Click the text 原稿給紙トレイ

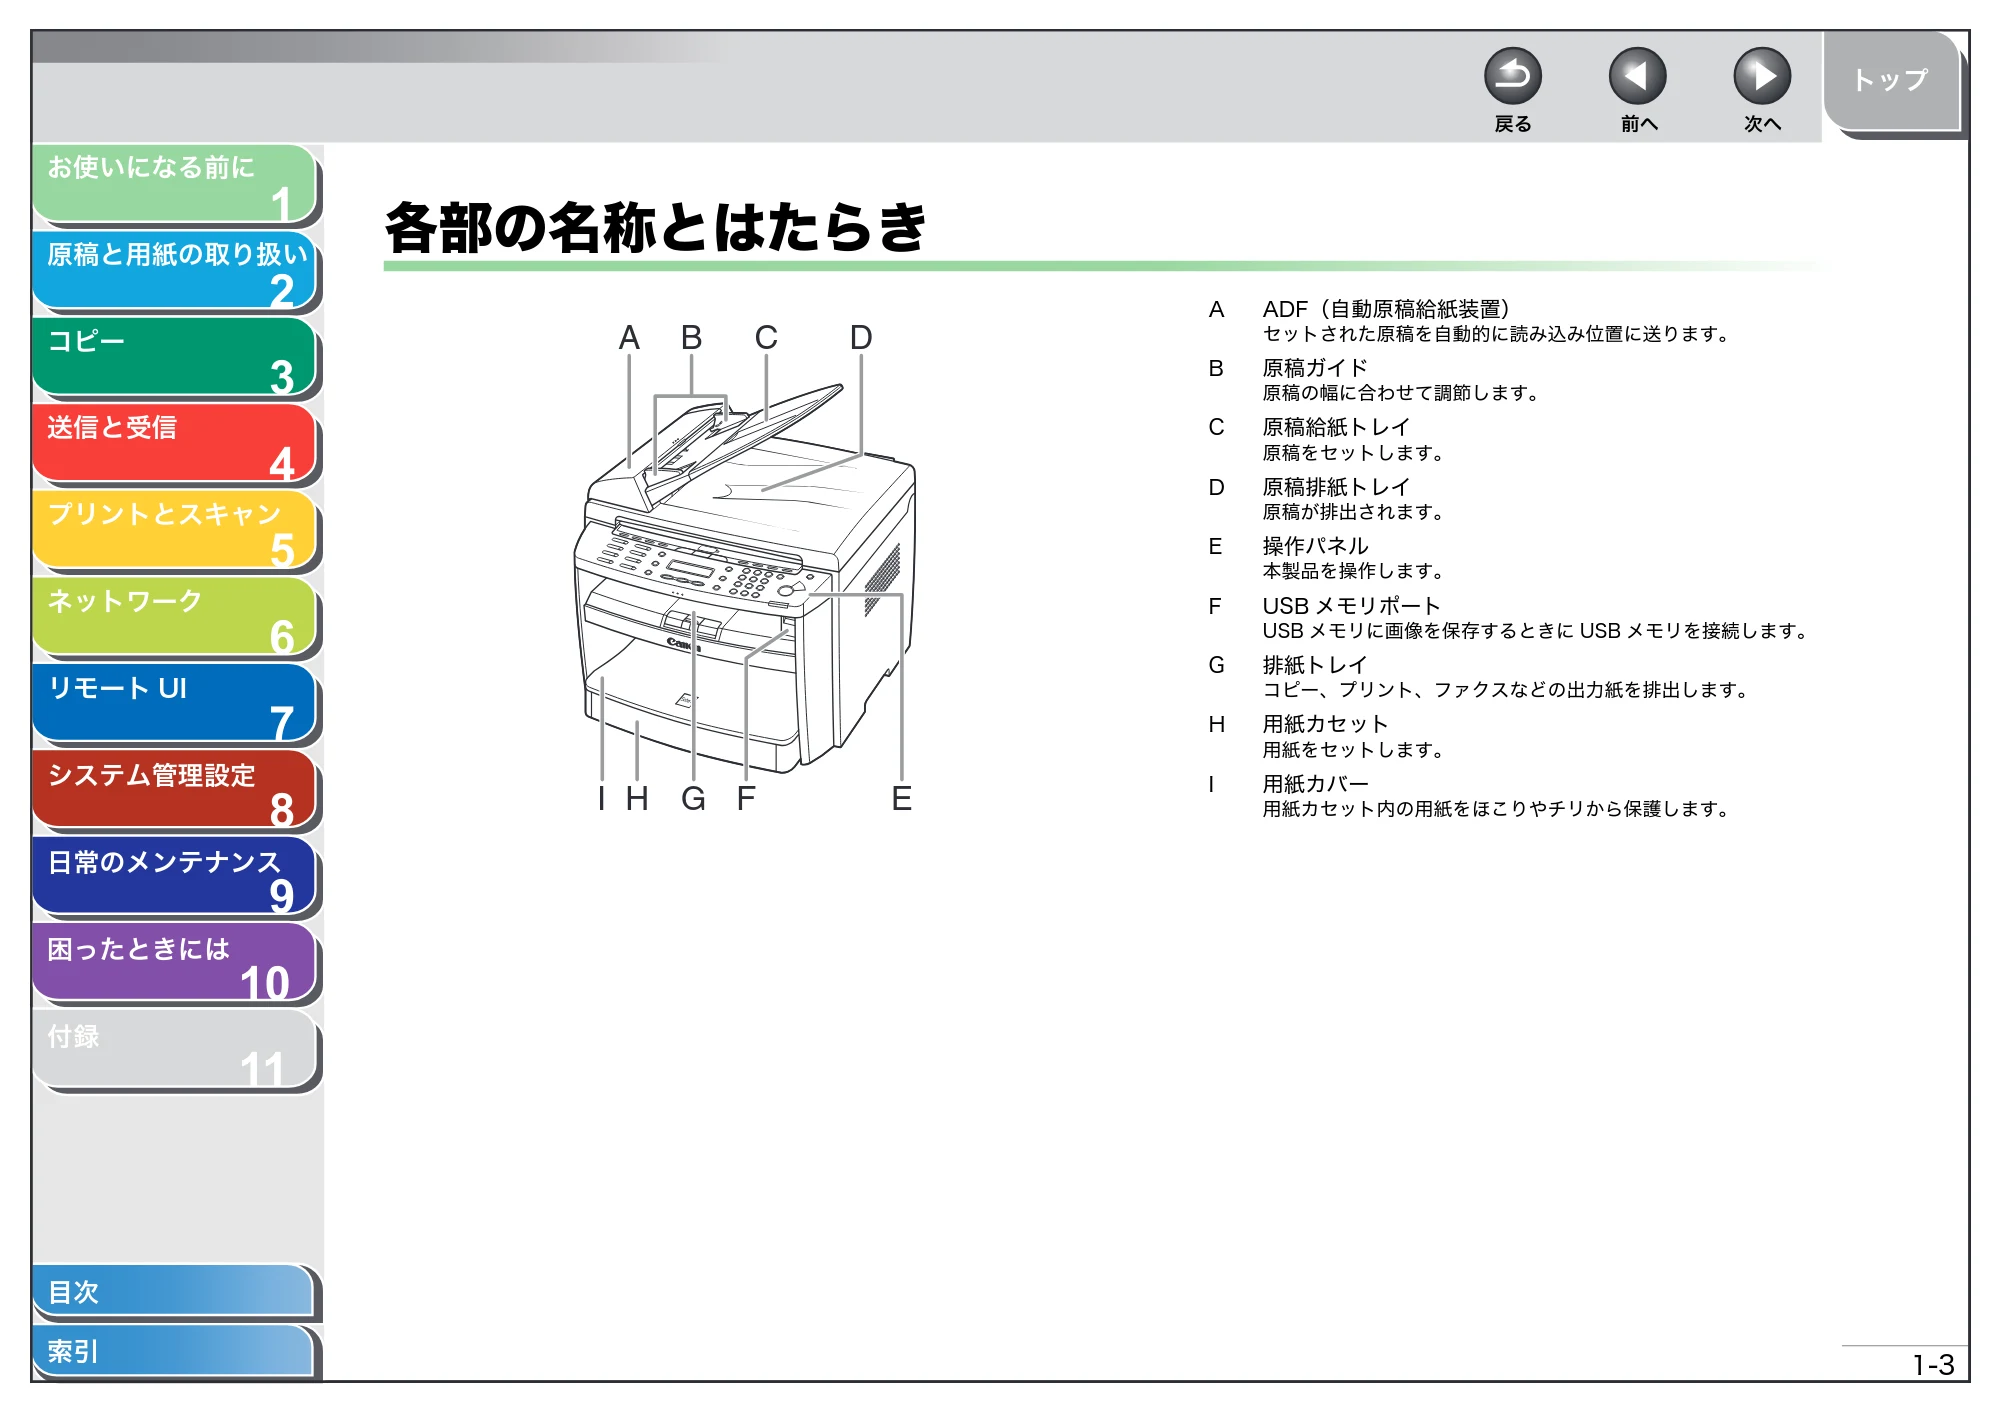pyautogui.click(x=1335, y=427)
